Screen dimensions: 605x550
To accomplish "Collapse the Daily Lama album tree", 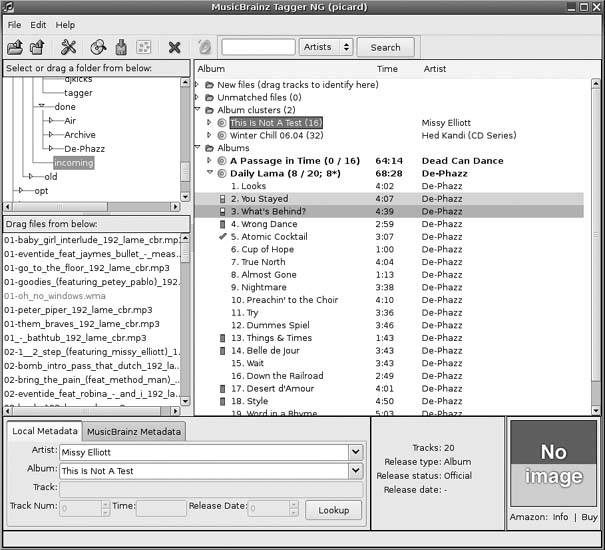I will click(x=209, y=173).
